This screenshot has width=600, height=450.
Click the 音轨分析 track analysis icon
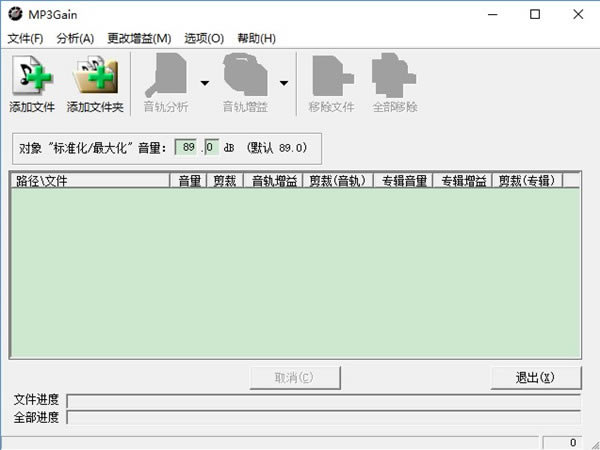pos(166,75)
